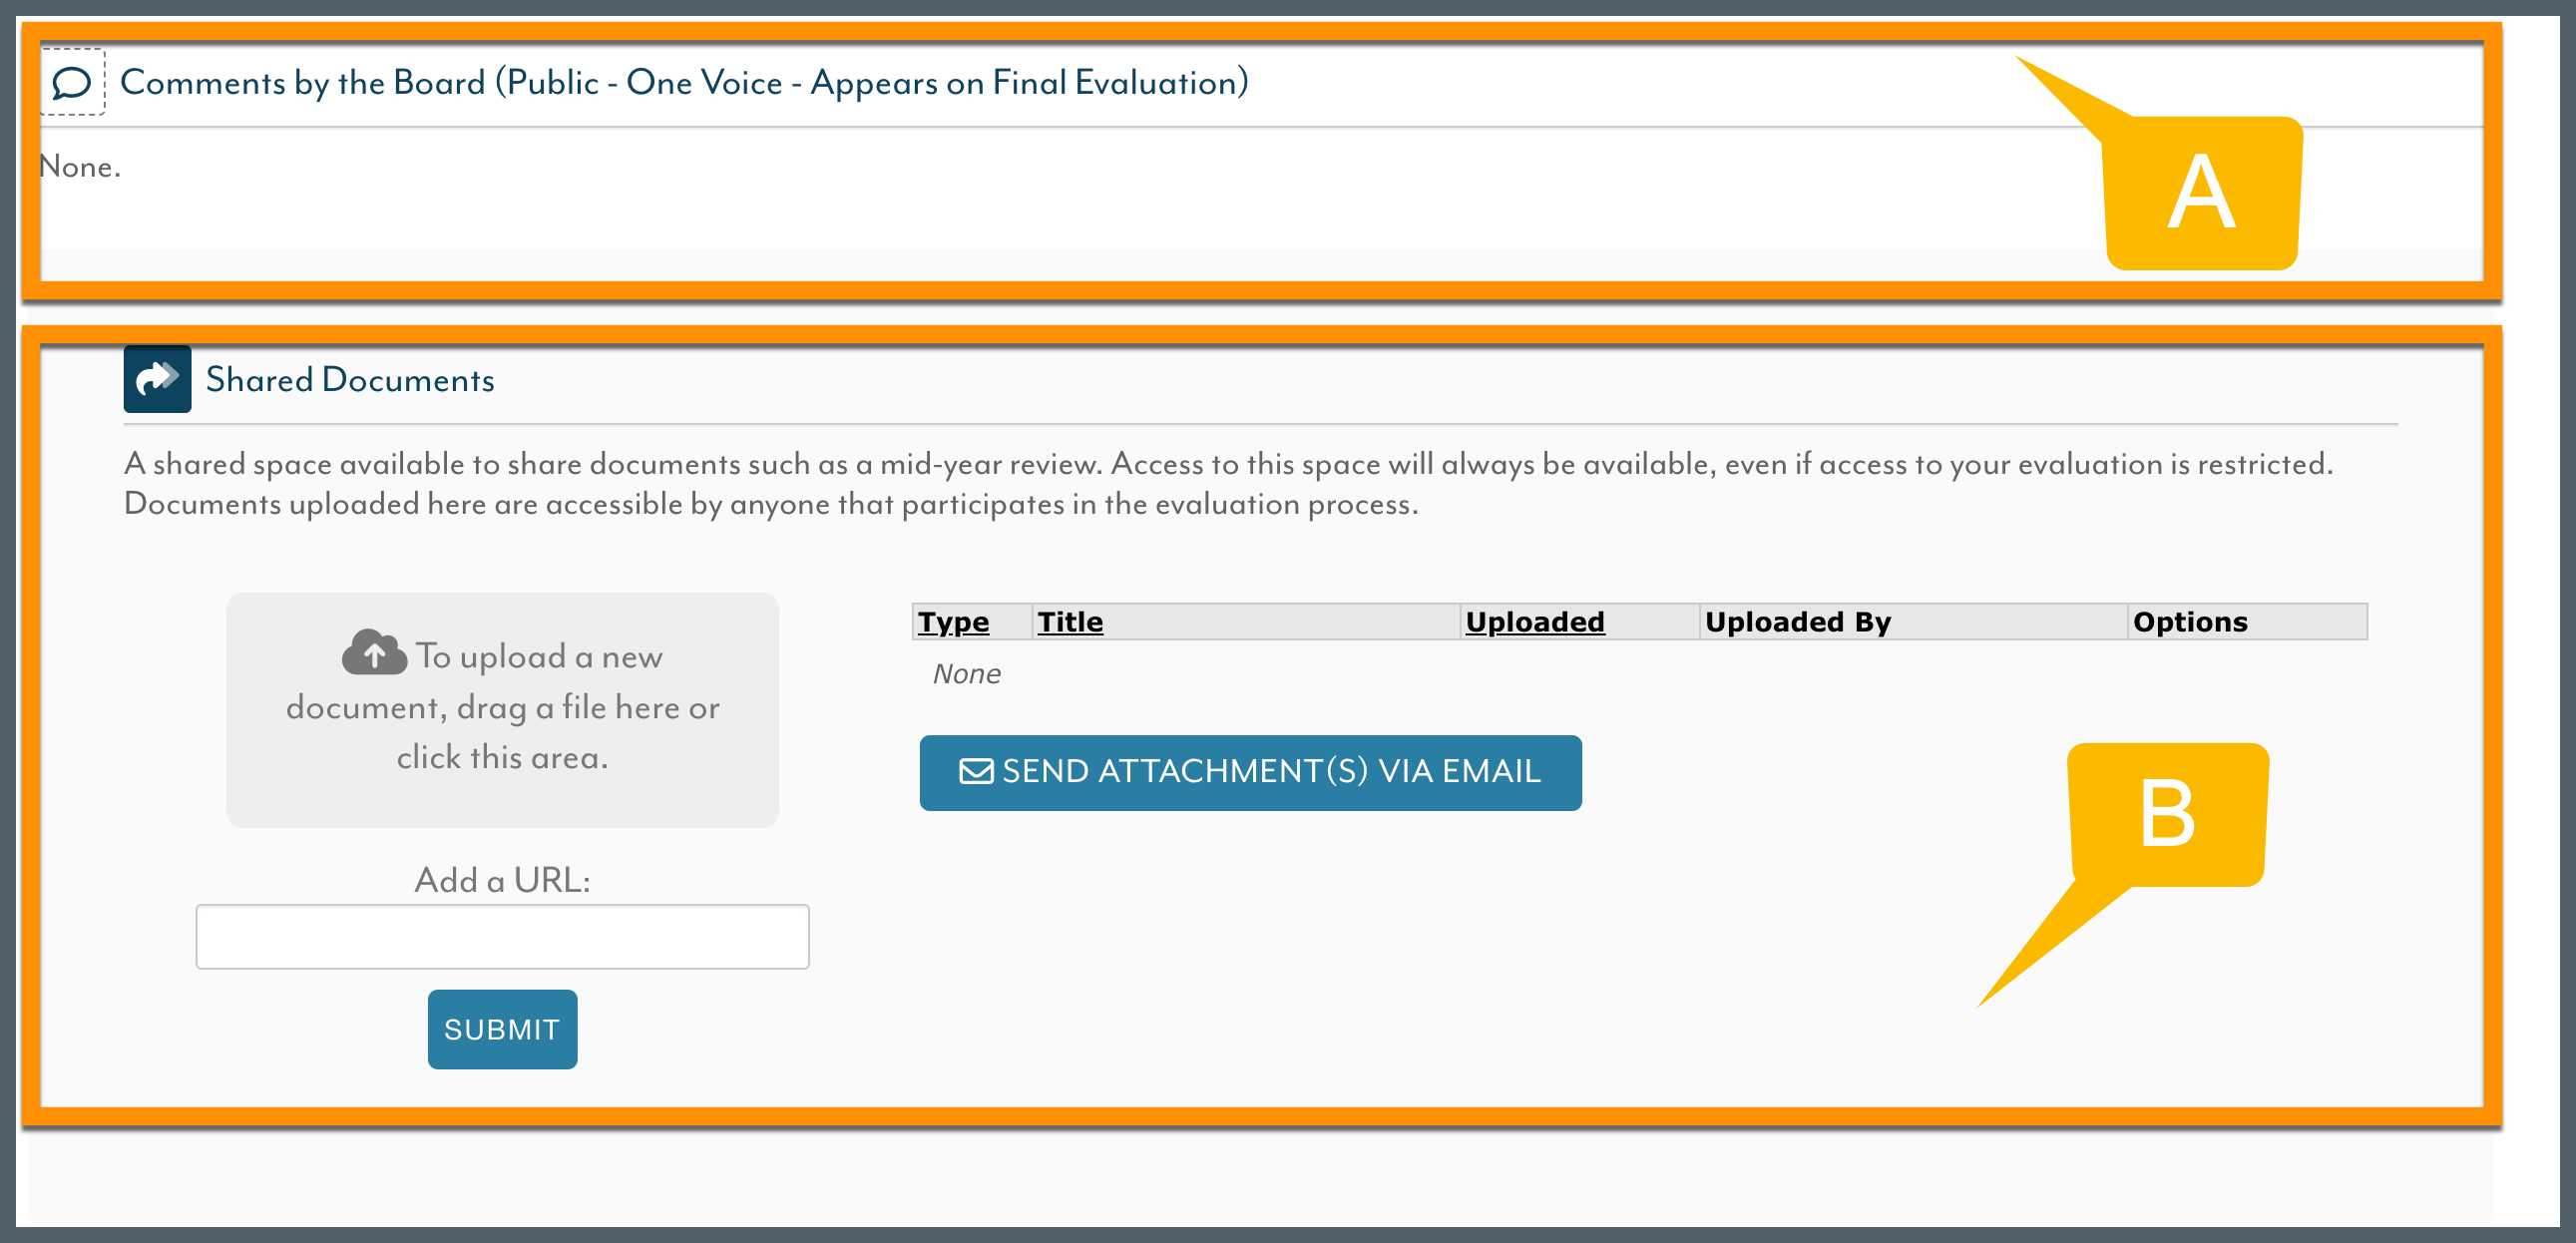Click the drag-a-file upload drop area
Image resolution: width=2576 pixels, height=1243 pixels.
502,710
